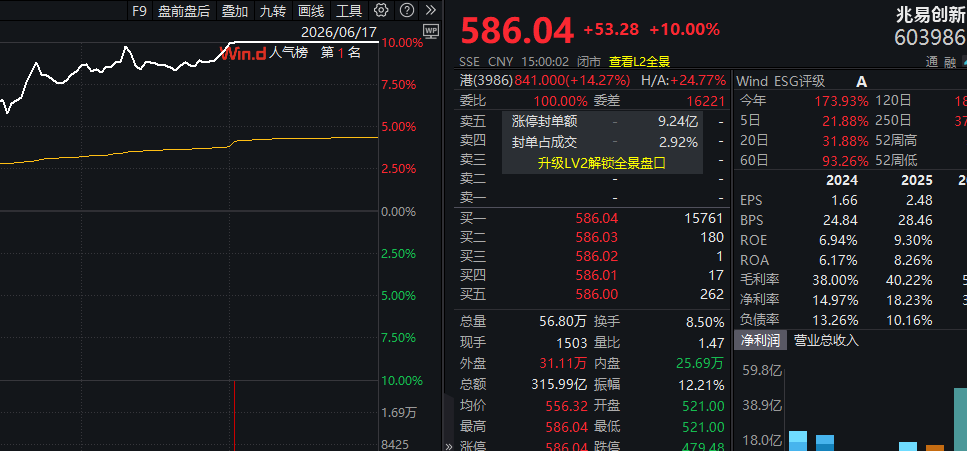Viewport: 967px width, 451px height.
Task: Click the 5日 return 21.88%
Action: tap(846, 121)
